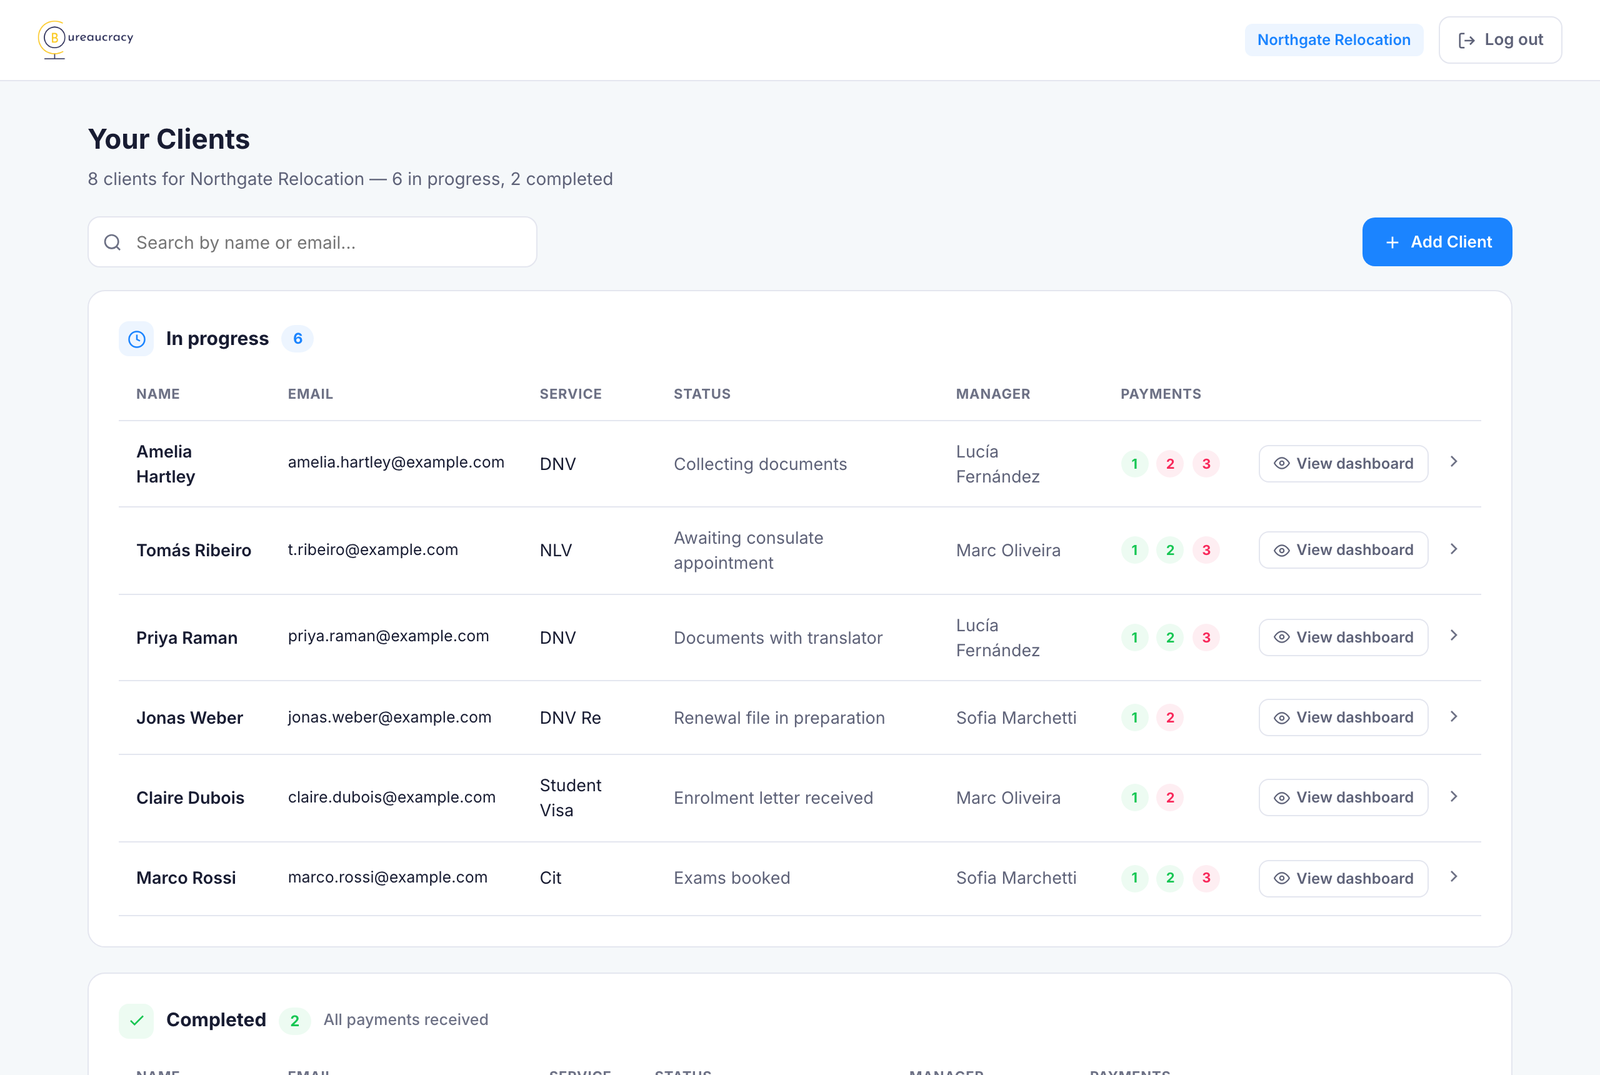The width and height of the screenshot is (1600, 1075).
Task: Click payment badge 3 for Amelia Hartley
Action: click(1206, 464)
